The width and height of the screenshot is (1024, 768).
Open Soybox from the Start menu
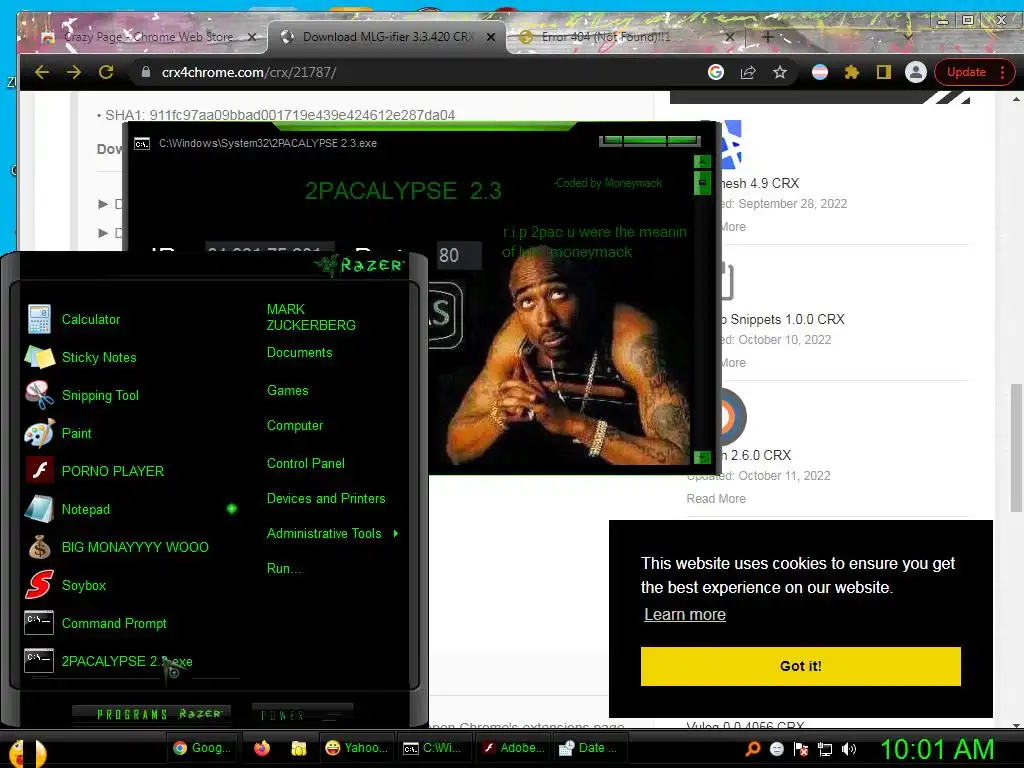pos(65,584)
